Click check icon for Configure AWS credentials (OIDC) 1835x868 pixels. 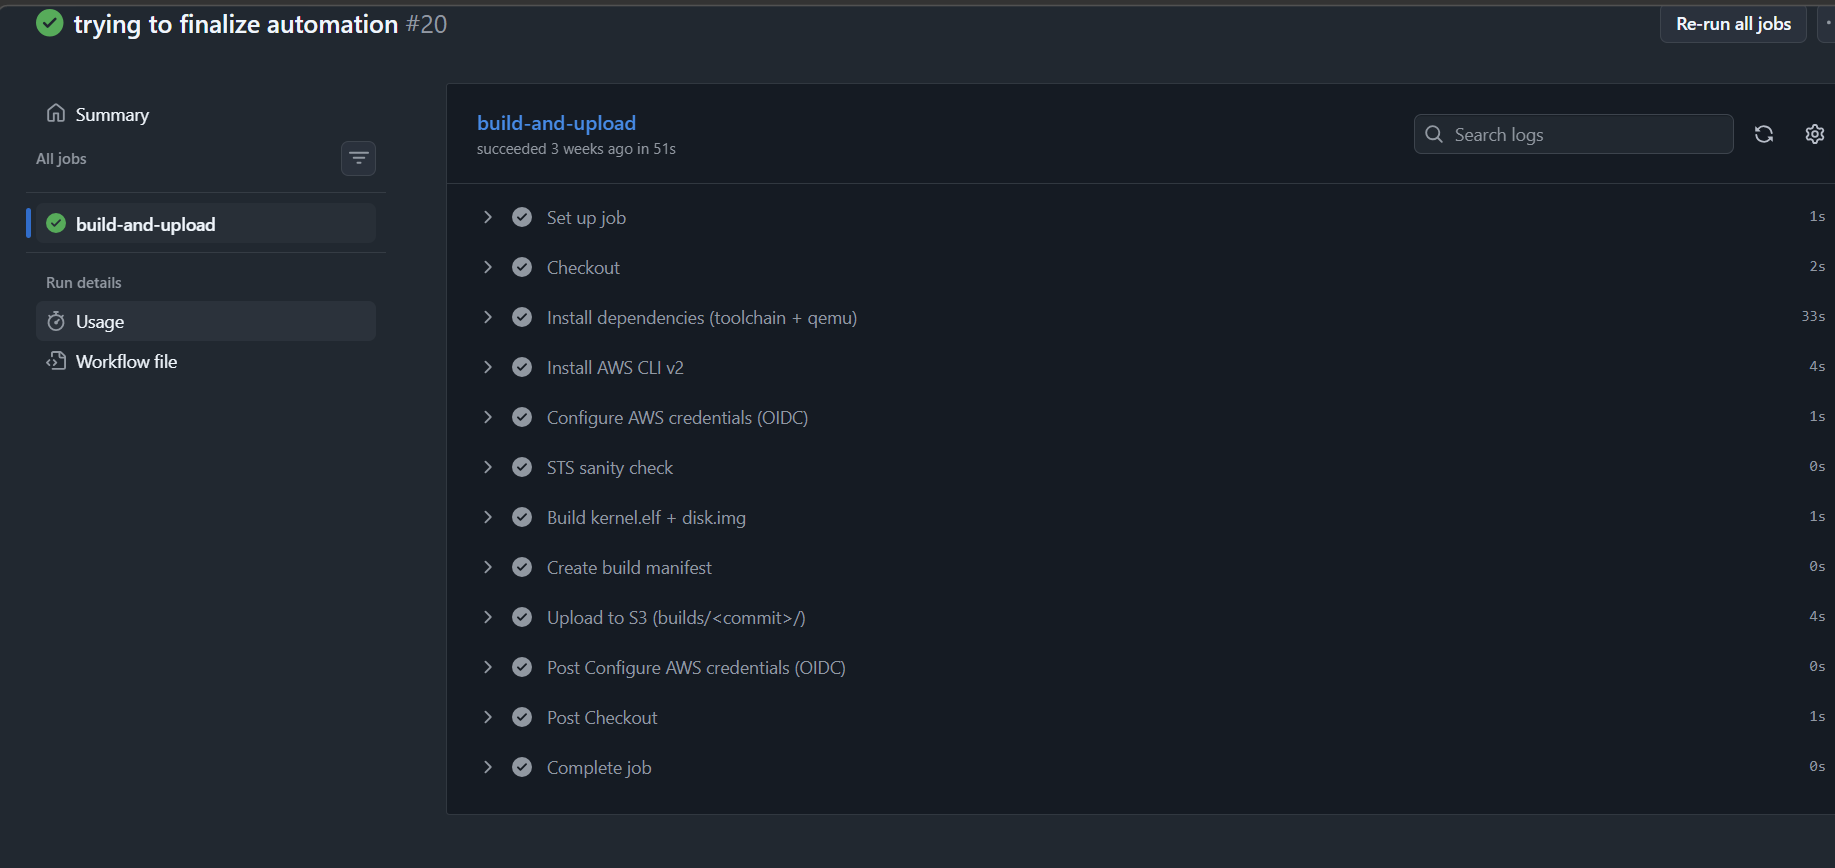click(x=522, y=417)
